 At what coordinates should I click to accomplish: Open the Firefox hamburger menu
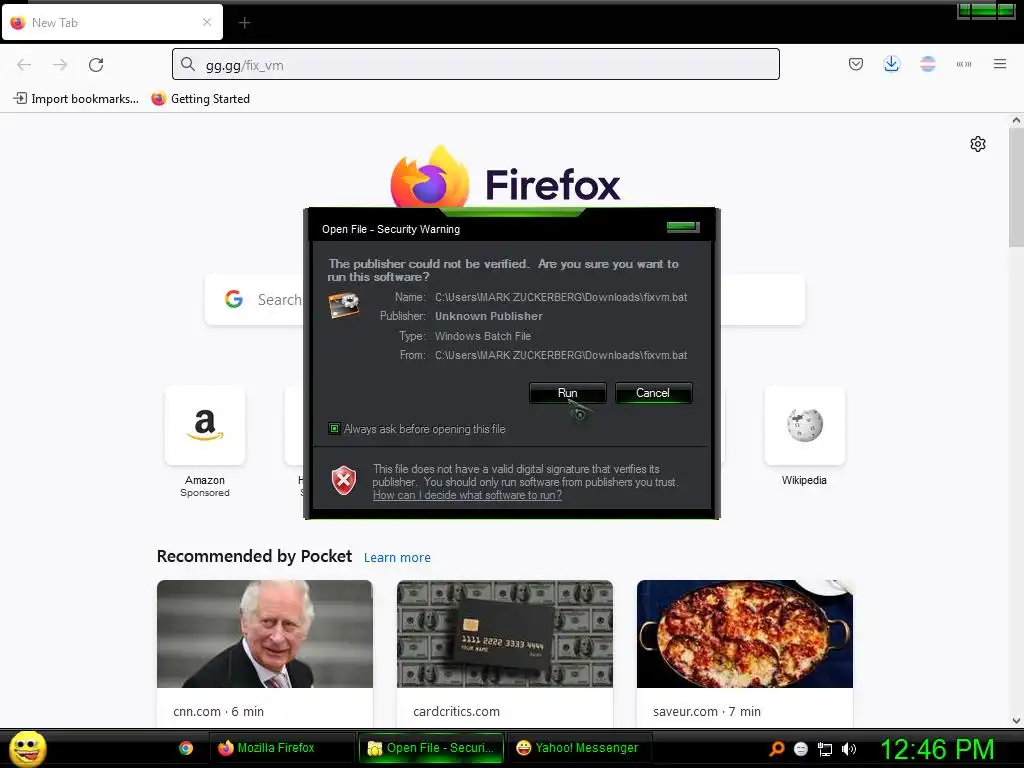tap(999, 64)
